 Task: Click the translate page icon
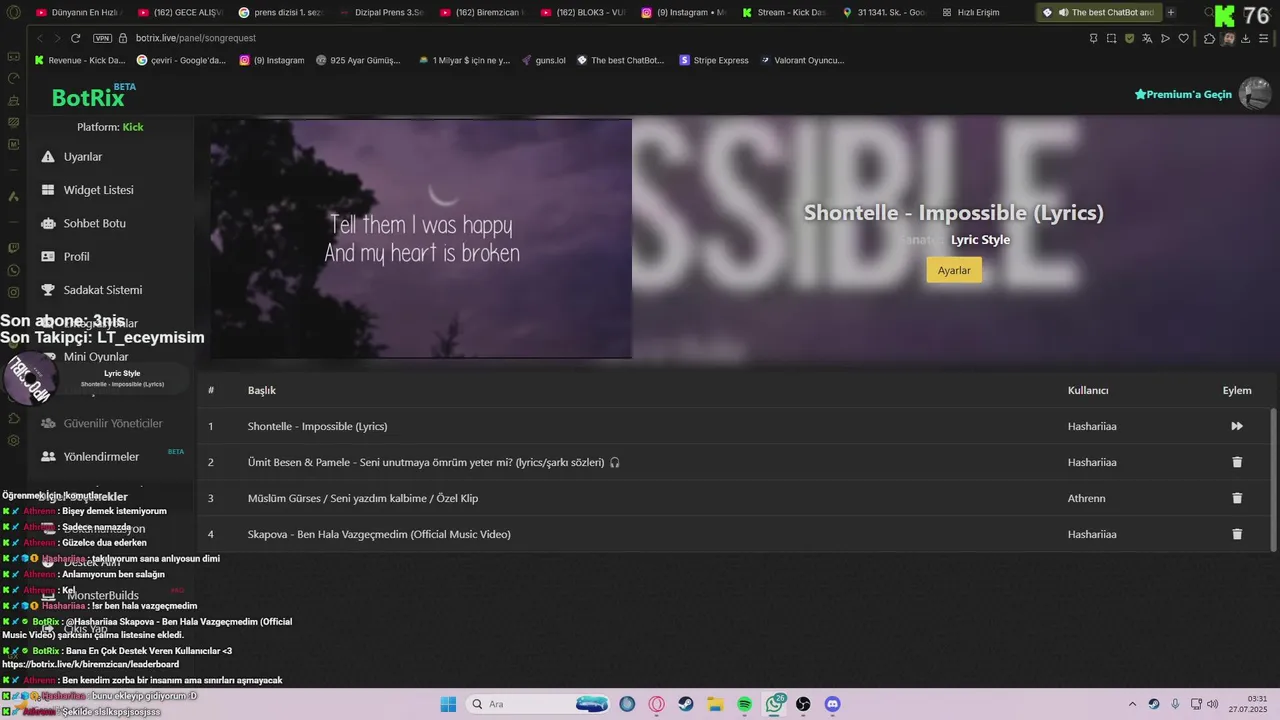point(1147,38)
